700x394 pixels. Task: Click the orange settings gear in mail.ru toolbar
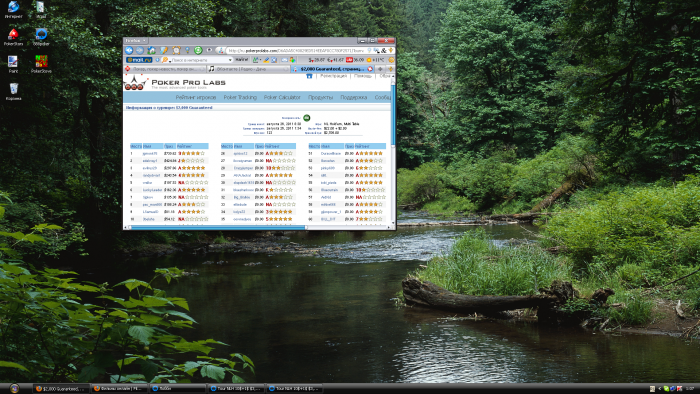point(391,60)
